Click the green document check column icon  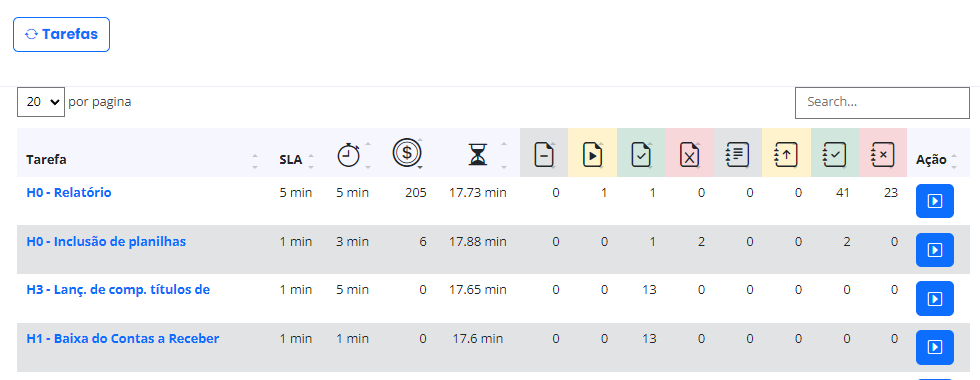click(x=641, y=154)
